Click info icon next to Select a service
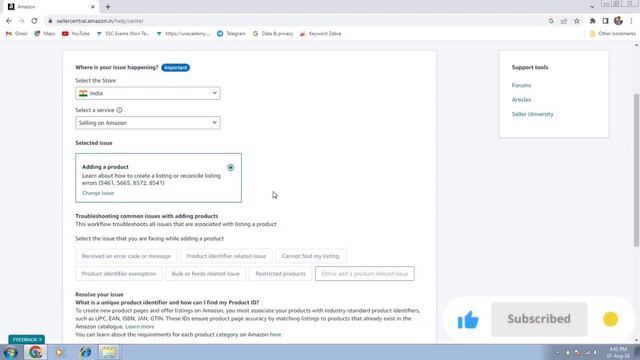The height and width of the screenshot is (360, 640). (119, 110)
